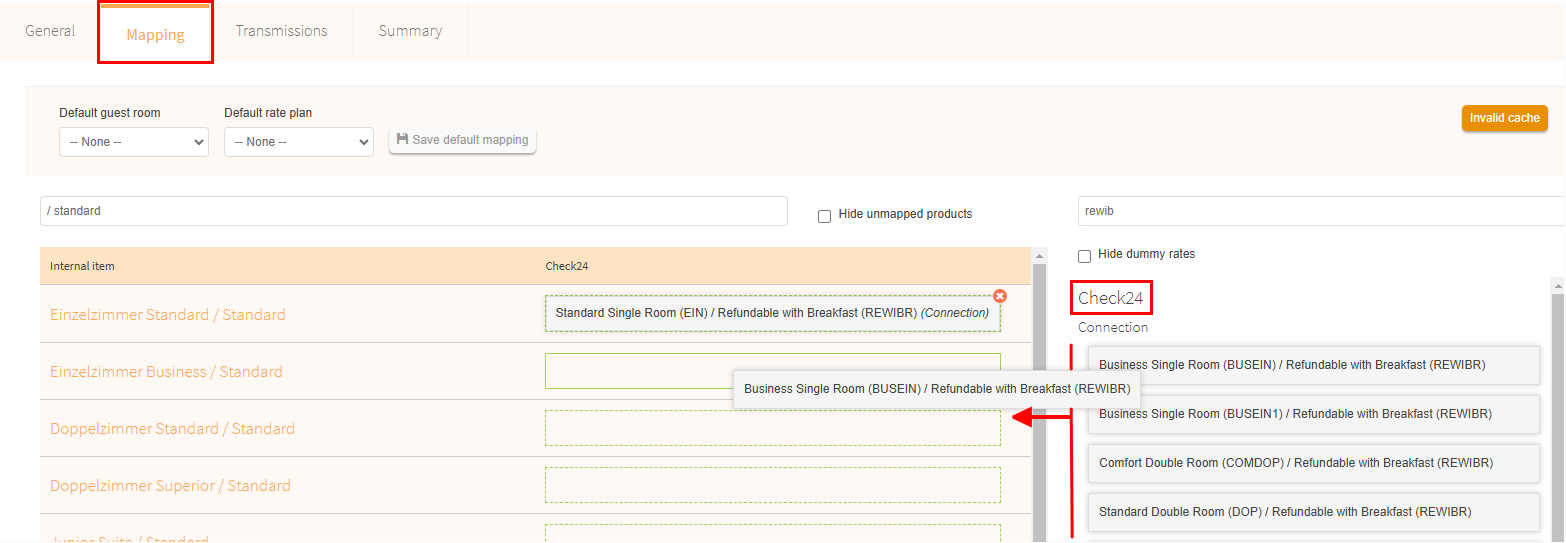Expand Default rate plan dropdown
This screenshot has width=1566, height=543.
tap(298, 142)
